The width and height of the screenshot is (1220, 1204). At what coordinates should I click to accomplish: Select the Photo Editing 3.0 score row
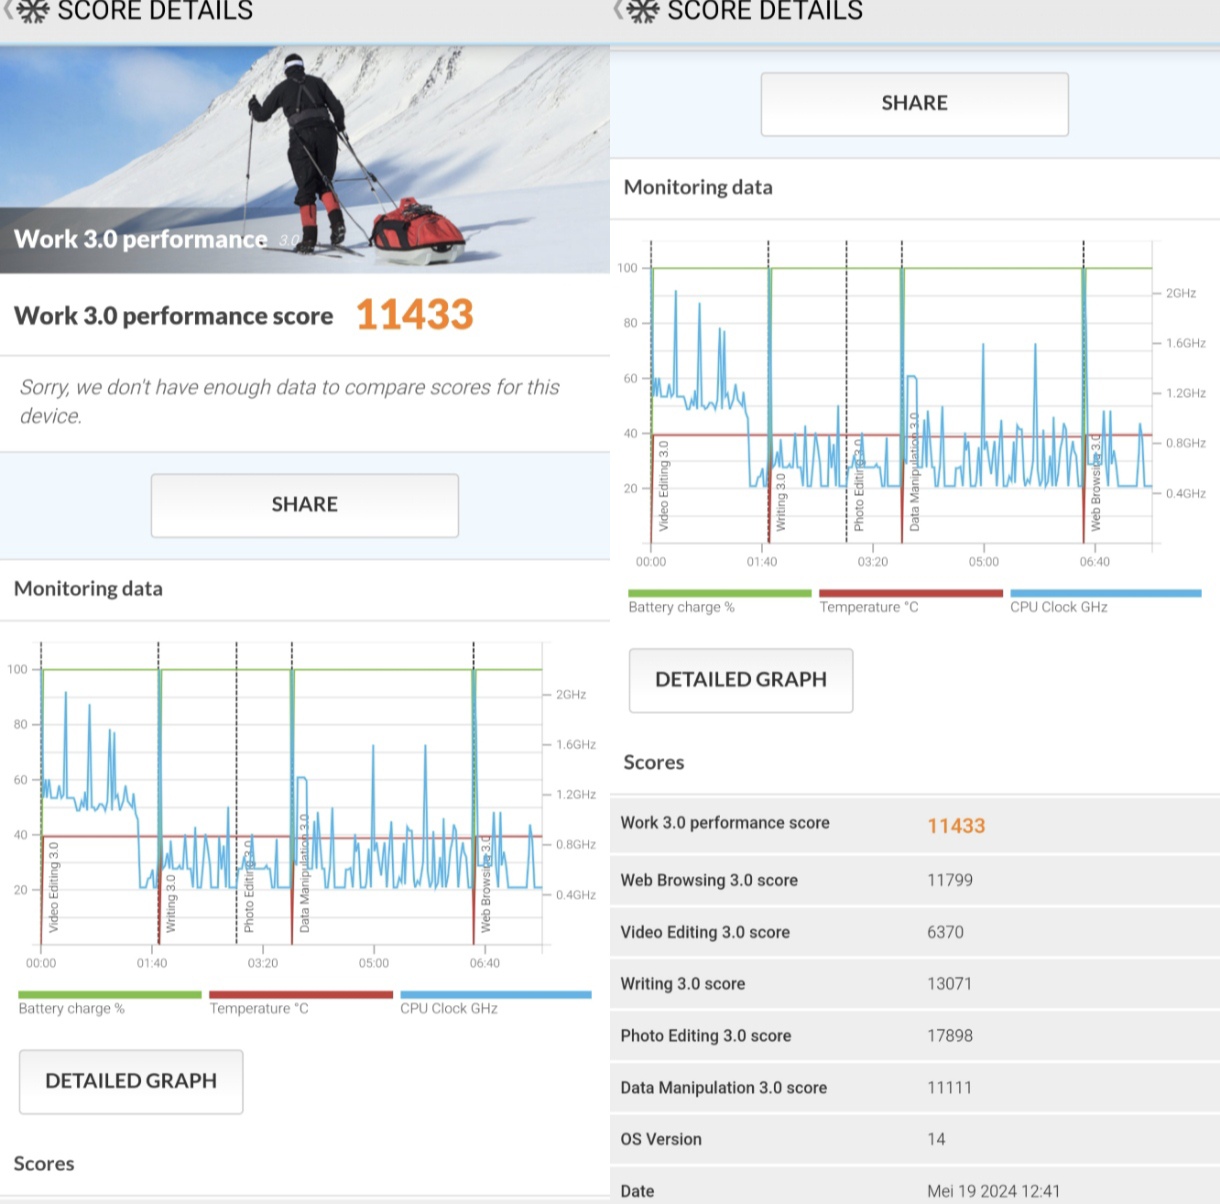[x=915, y=1036]
